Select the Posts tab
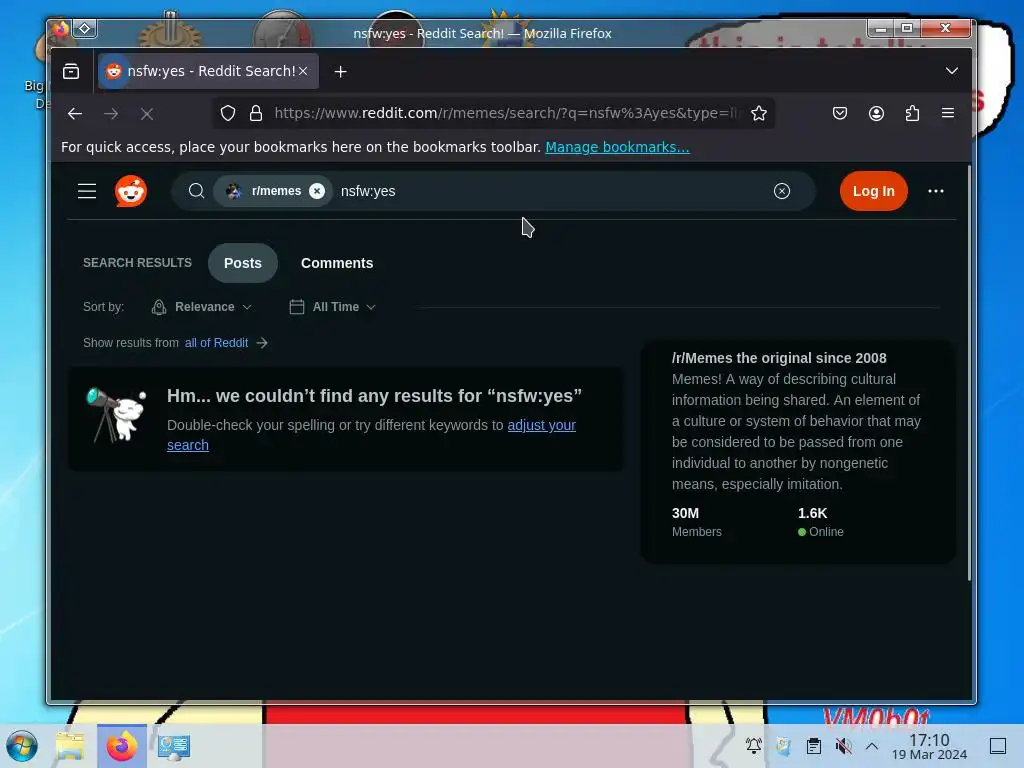1024x768 pixels. point(243,263)
